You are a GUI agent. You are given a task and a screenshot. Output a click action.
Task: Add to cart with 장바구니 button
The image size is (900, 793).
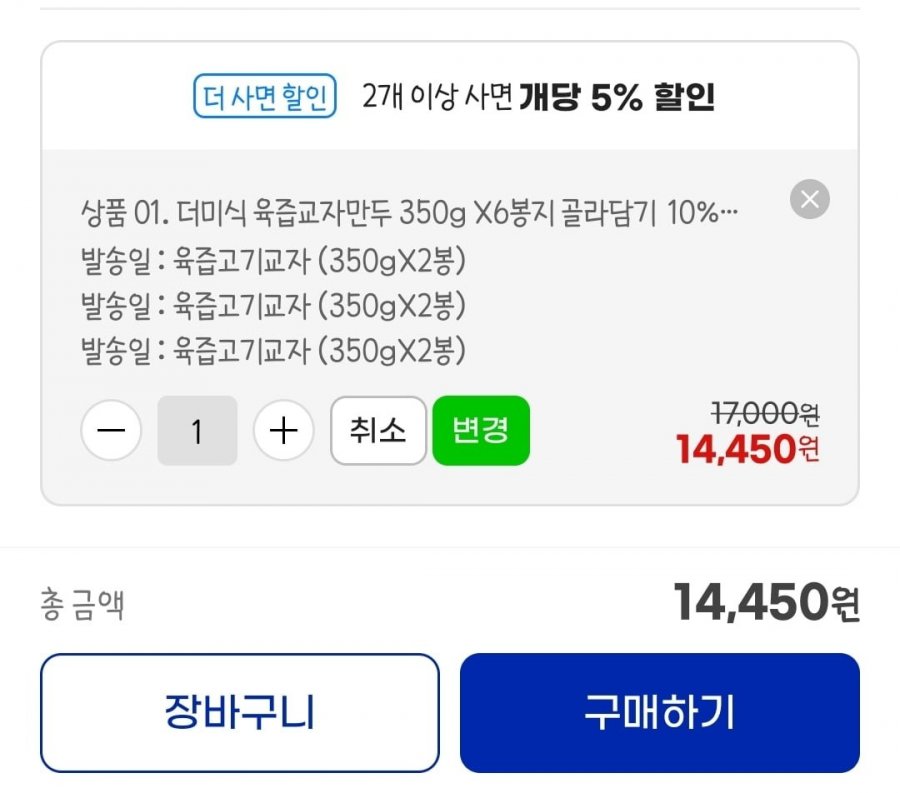tap(240, 713)
